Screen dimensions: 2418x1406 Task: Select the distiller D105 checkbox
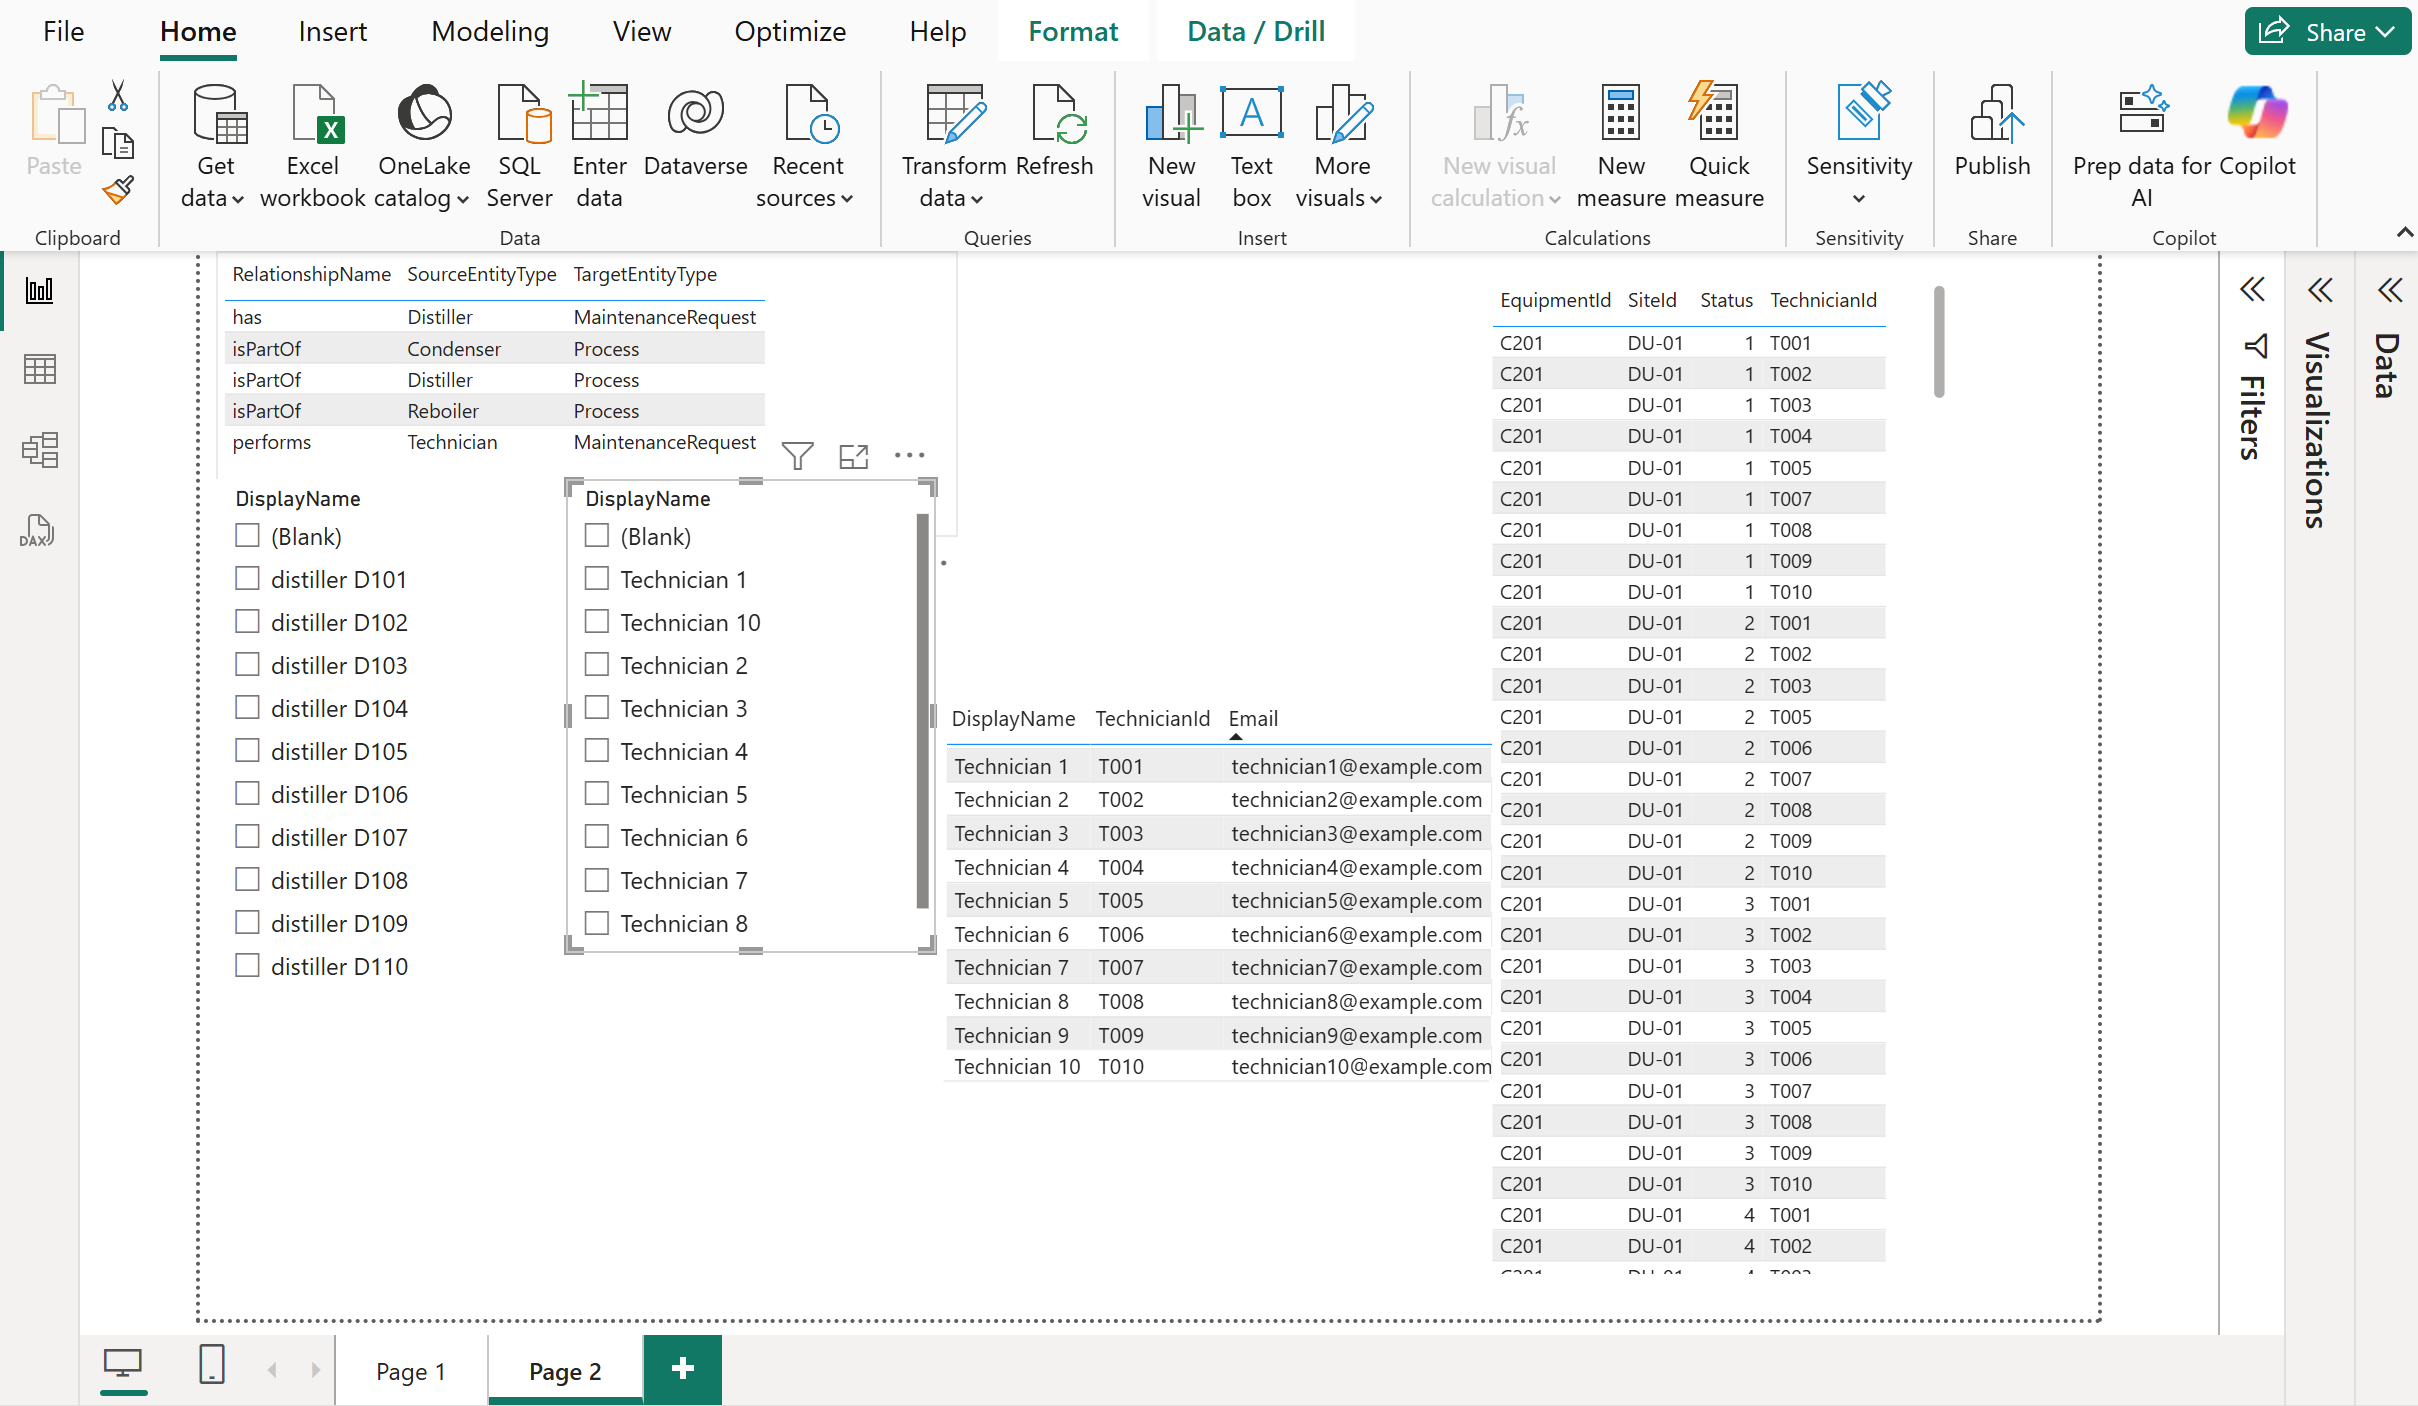[247, 750]
